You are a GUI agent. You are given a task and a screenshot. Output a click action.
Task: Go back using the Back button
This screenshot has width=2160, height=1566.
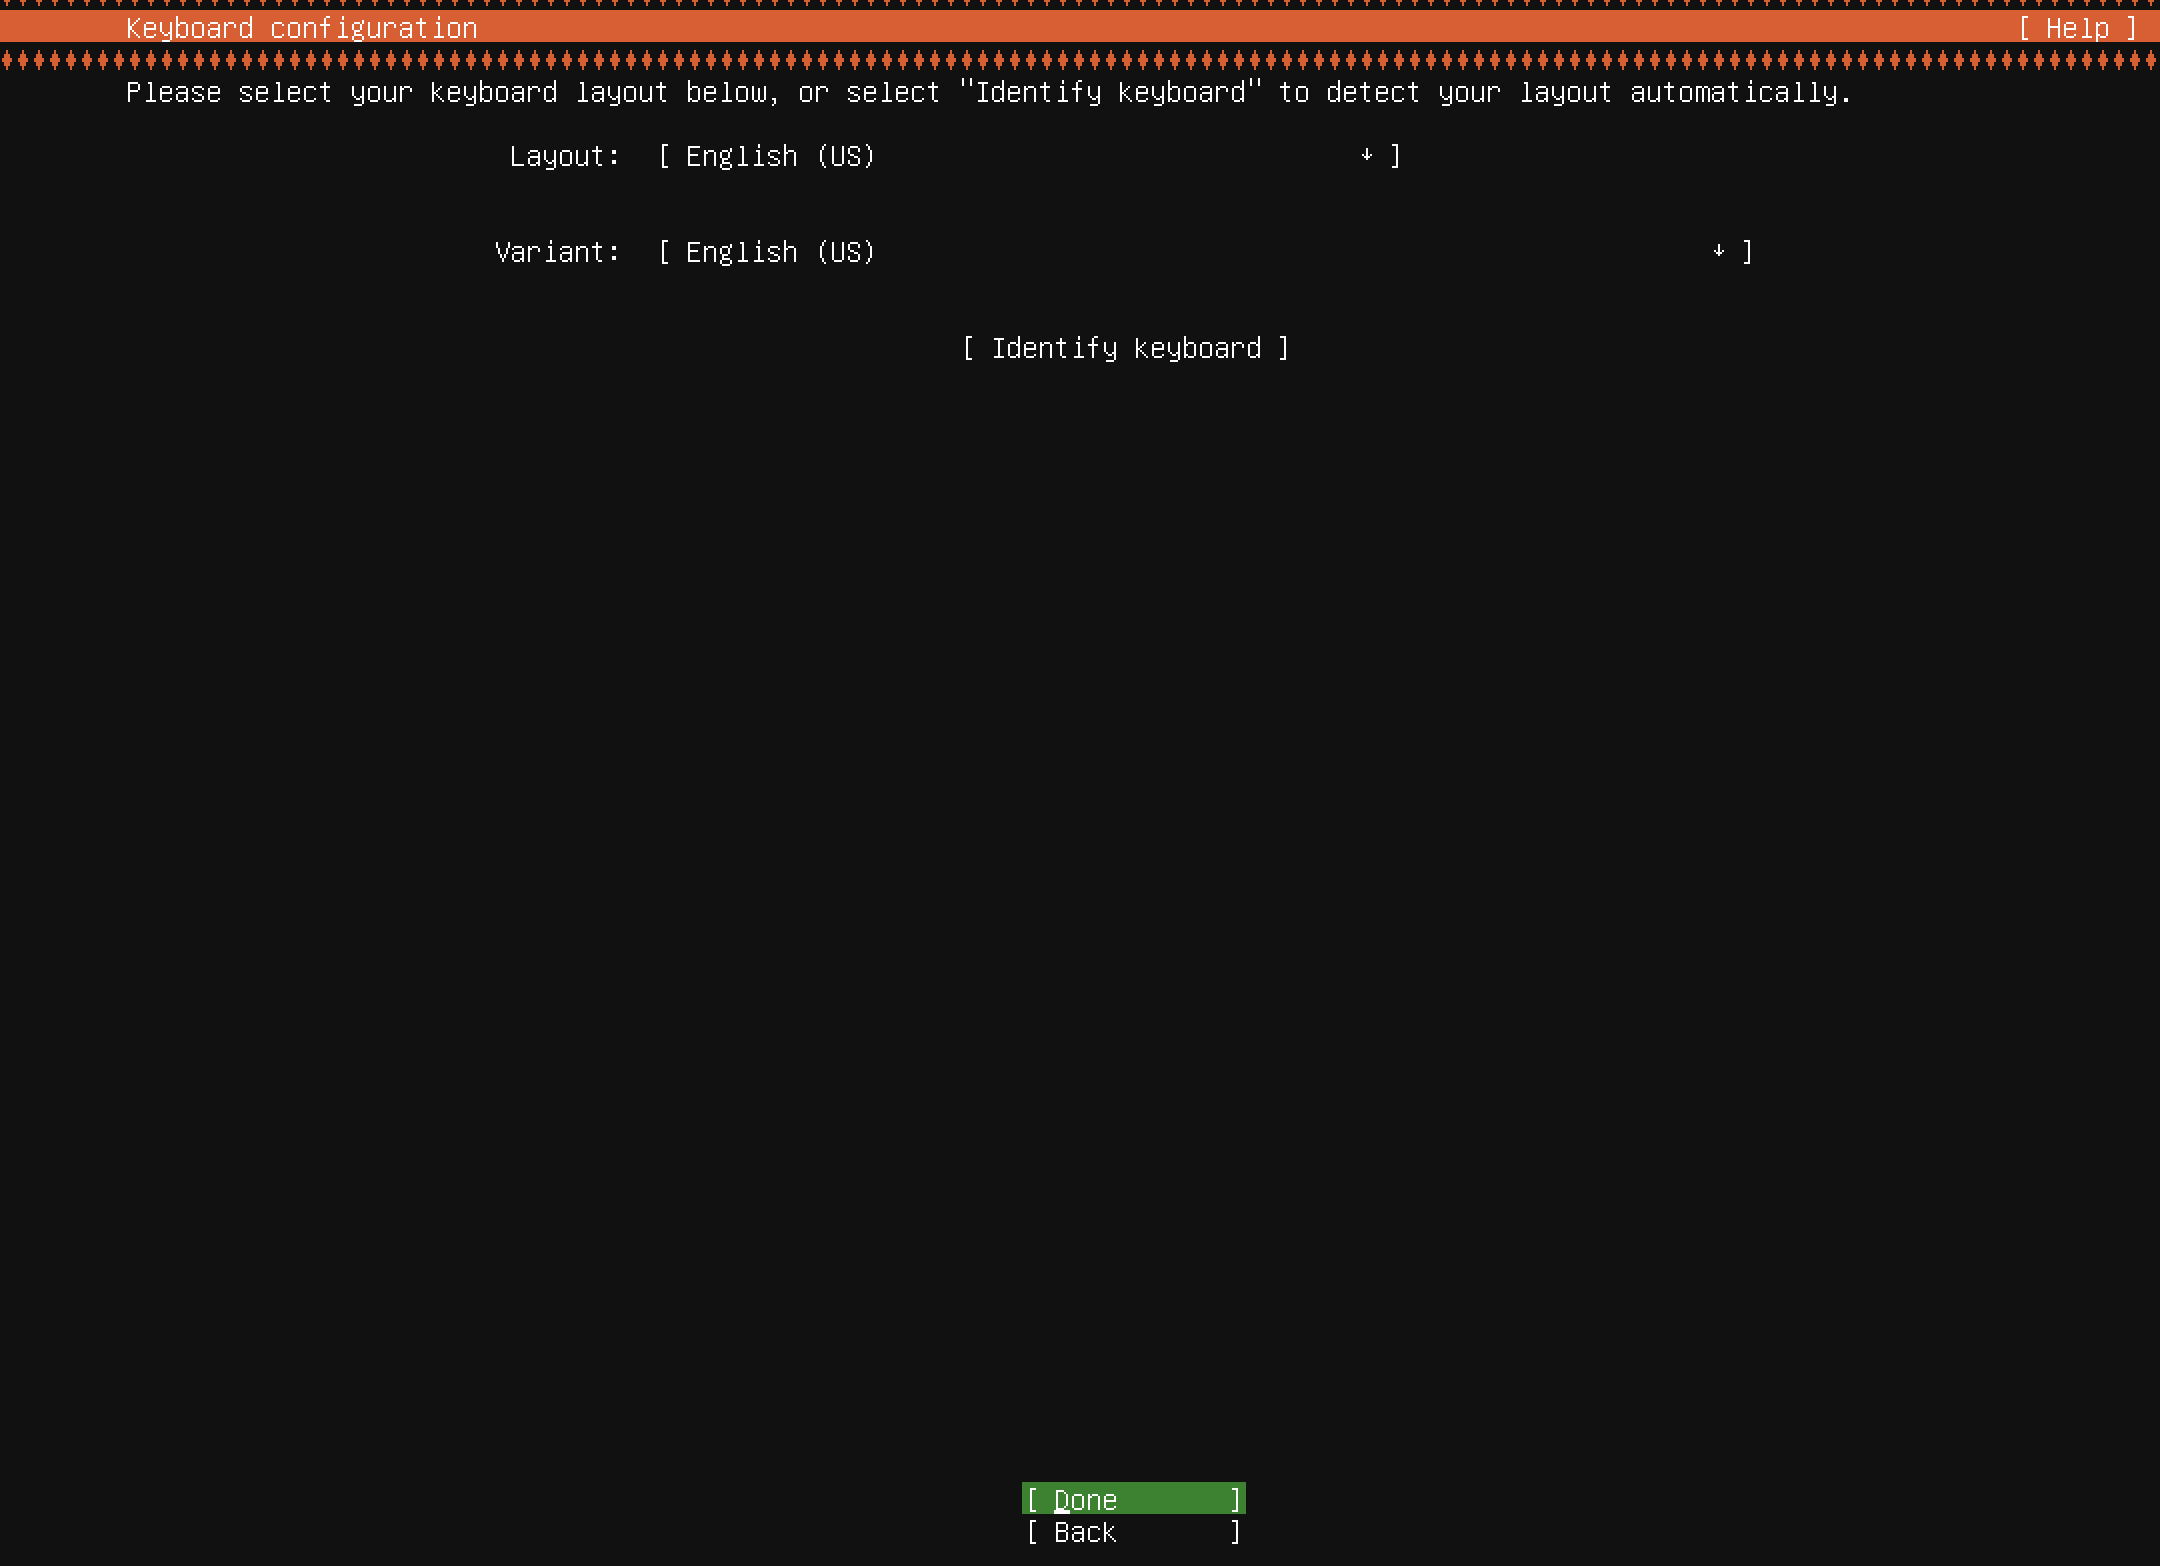click(1133, 1532)
